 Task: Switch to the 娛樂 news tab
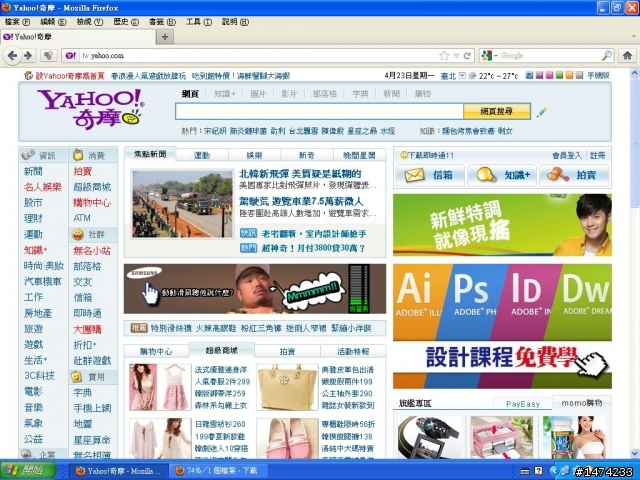click(x=254, y=156)
